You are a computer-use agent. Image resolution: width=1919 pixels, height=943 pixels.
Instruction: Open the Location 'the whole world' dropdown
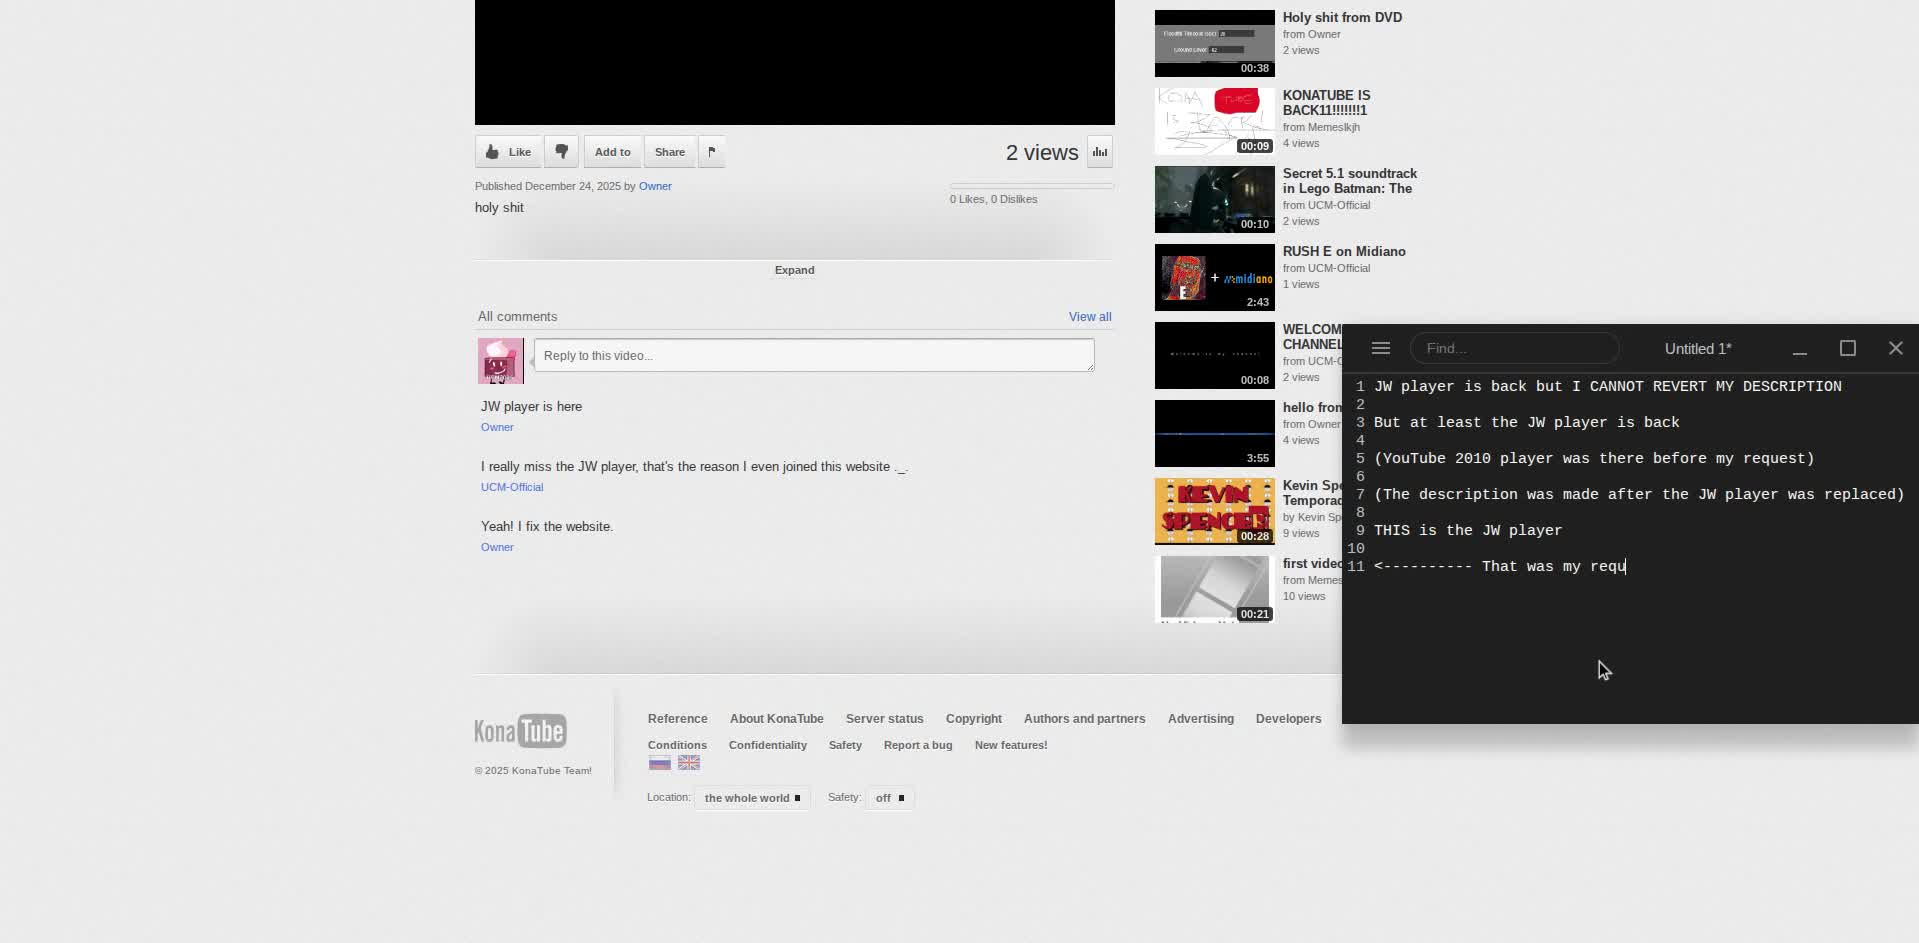[751, 798]
